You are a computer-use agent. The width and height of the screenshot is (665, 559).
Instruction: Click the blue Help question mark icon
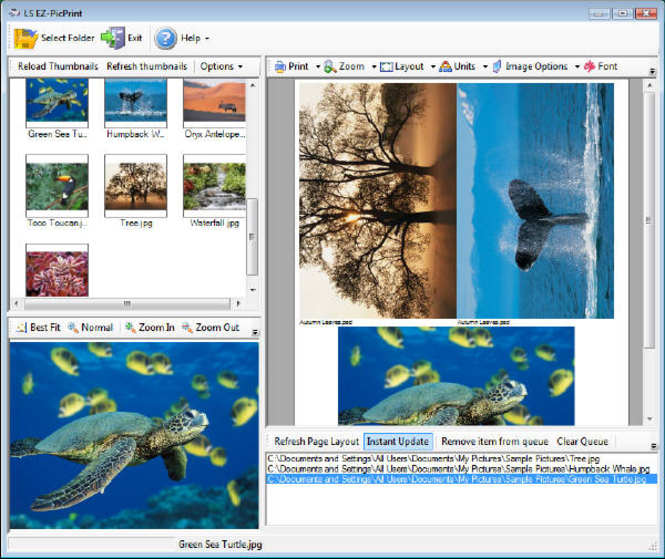point(165,38)
